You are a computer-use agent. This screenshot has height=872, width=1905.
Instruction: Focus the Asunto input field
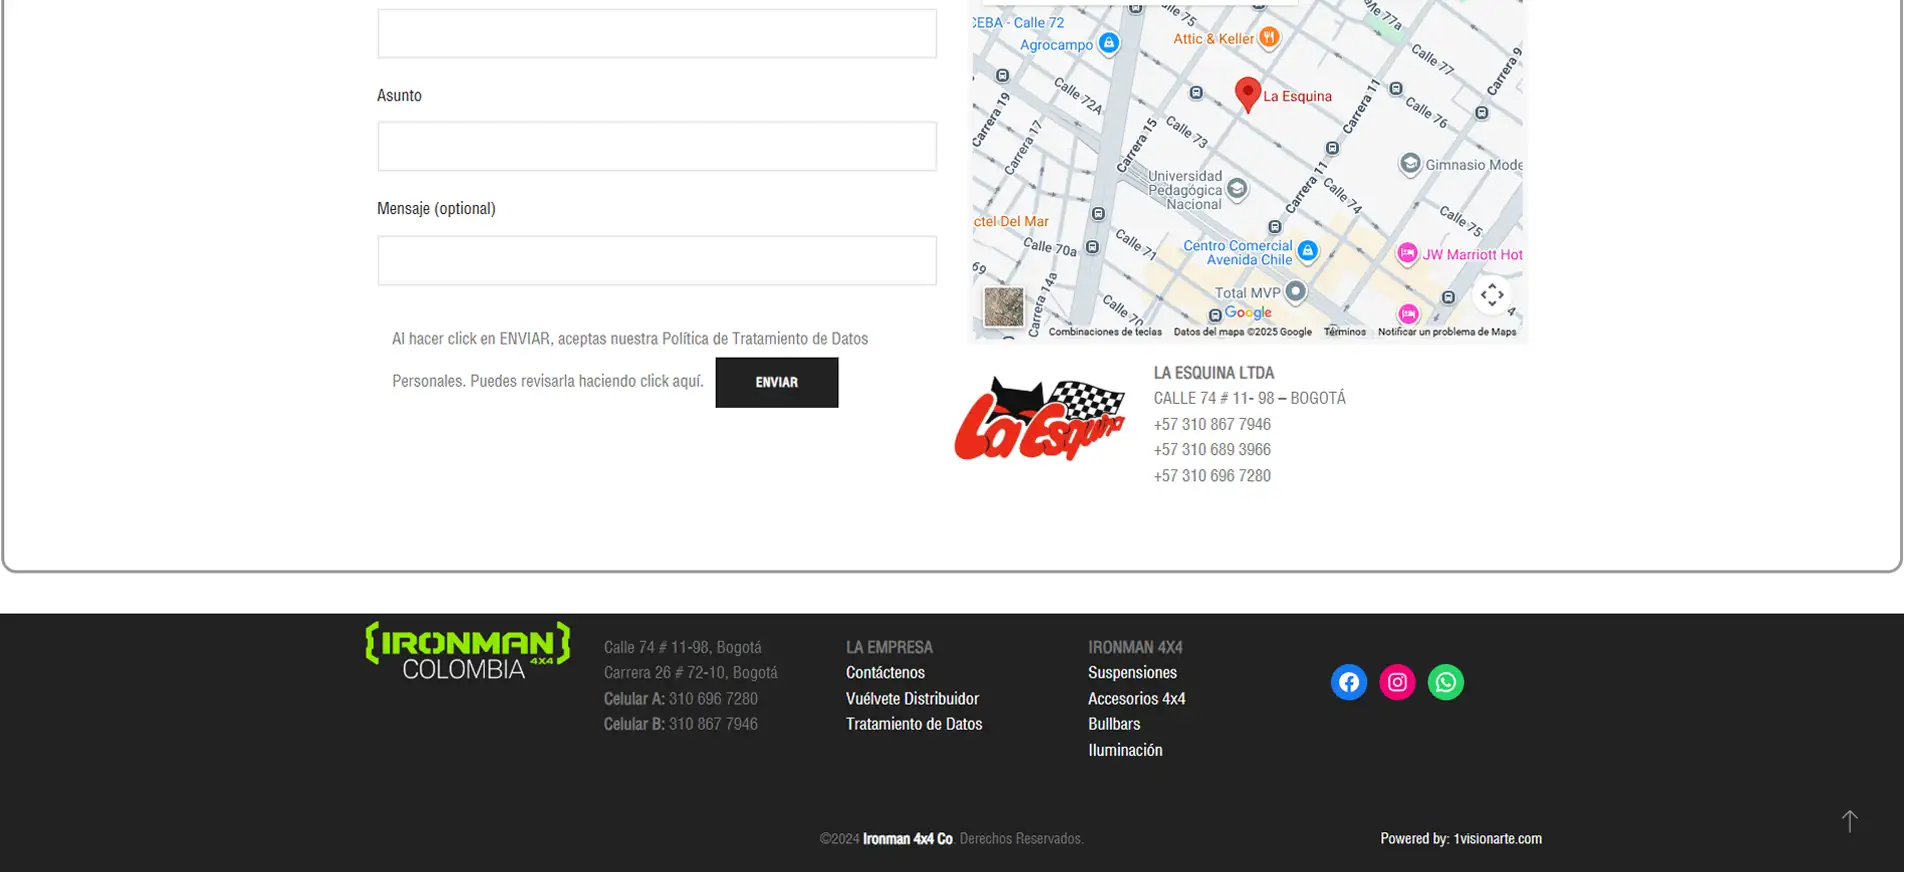pos(657,147)
